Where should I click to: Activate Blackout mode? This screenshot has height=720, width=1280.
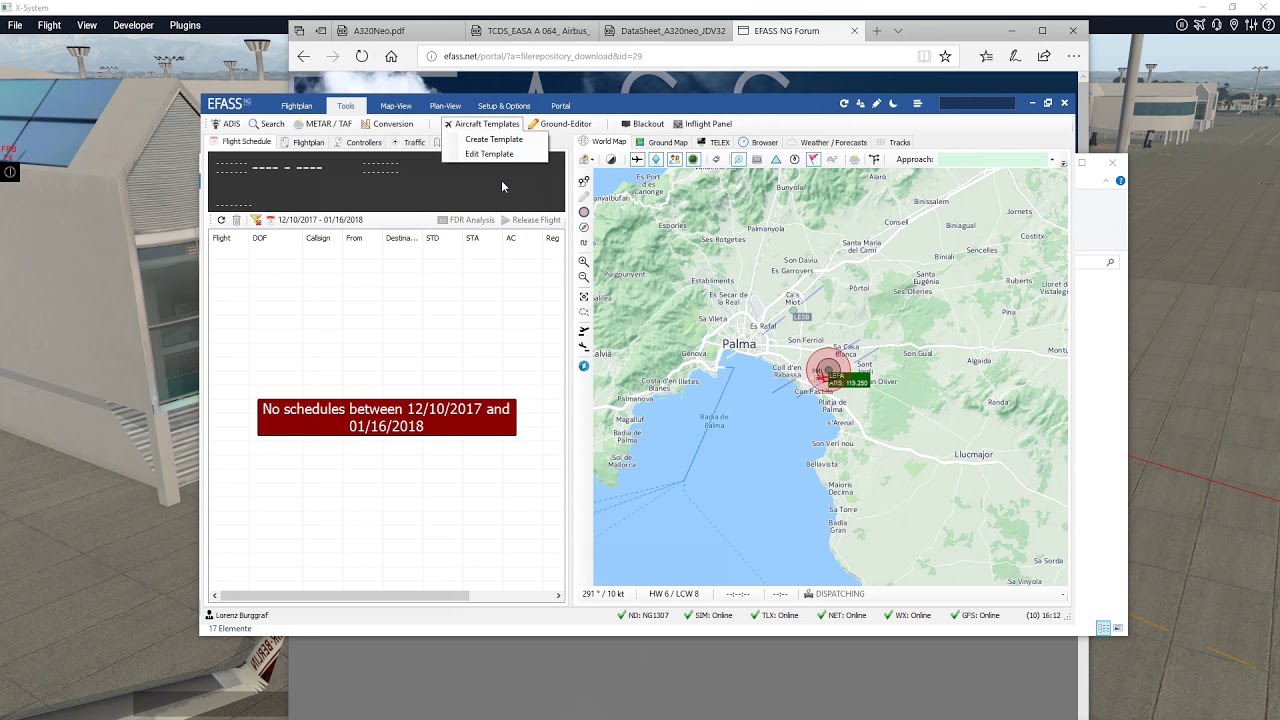642,124
